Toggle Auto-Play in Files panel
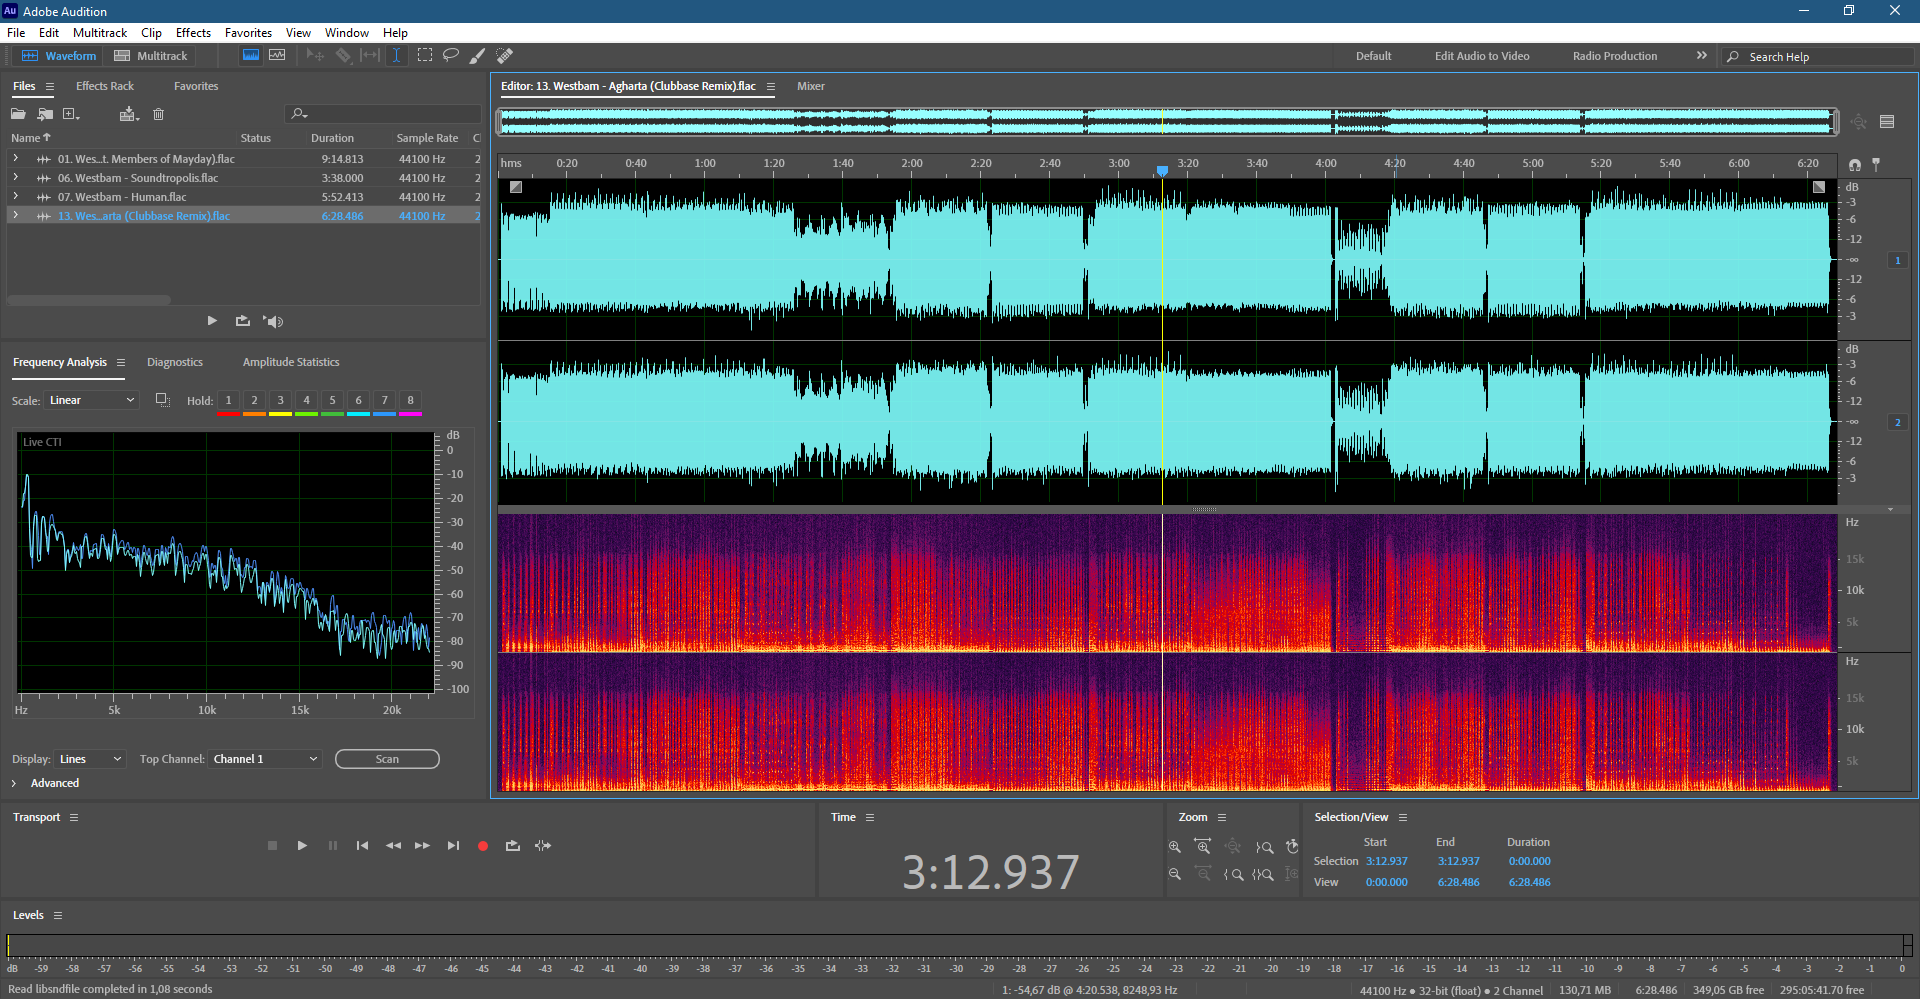Viewport: 1920px width, 999px height. pos(273,321)
